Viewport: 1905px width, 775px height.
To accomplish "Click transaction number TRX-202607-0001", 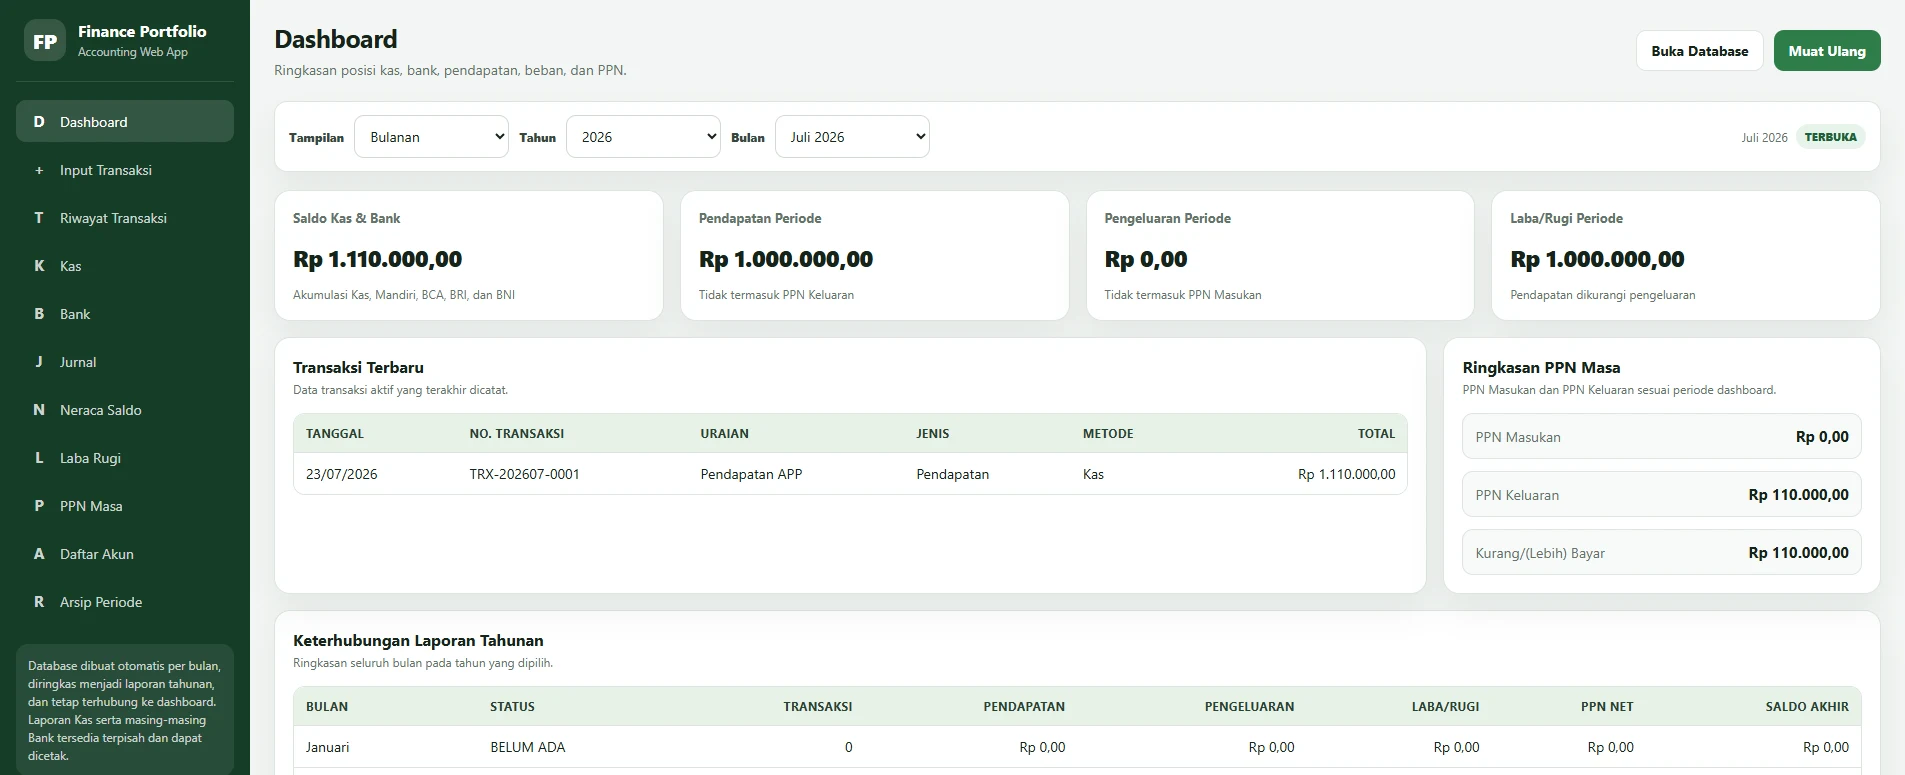I will (x=525, y=474).
